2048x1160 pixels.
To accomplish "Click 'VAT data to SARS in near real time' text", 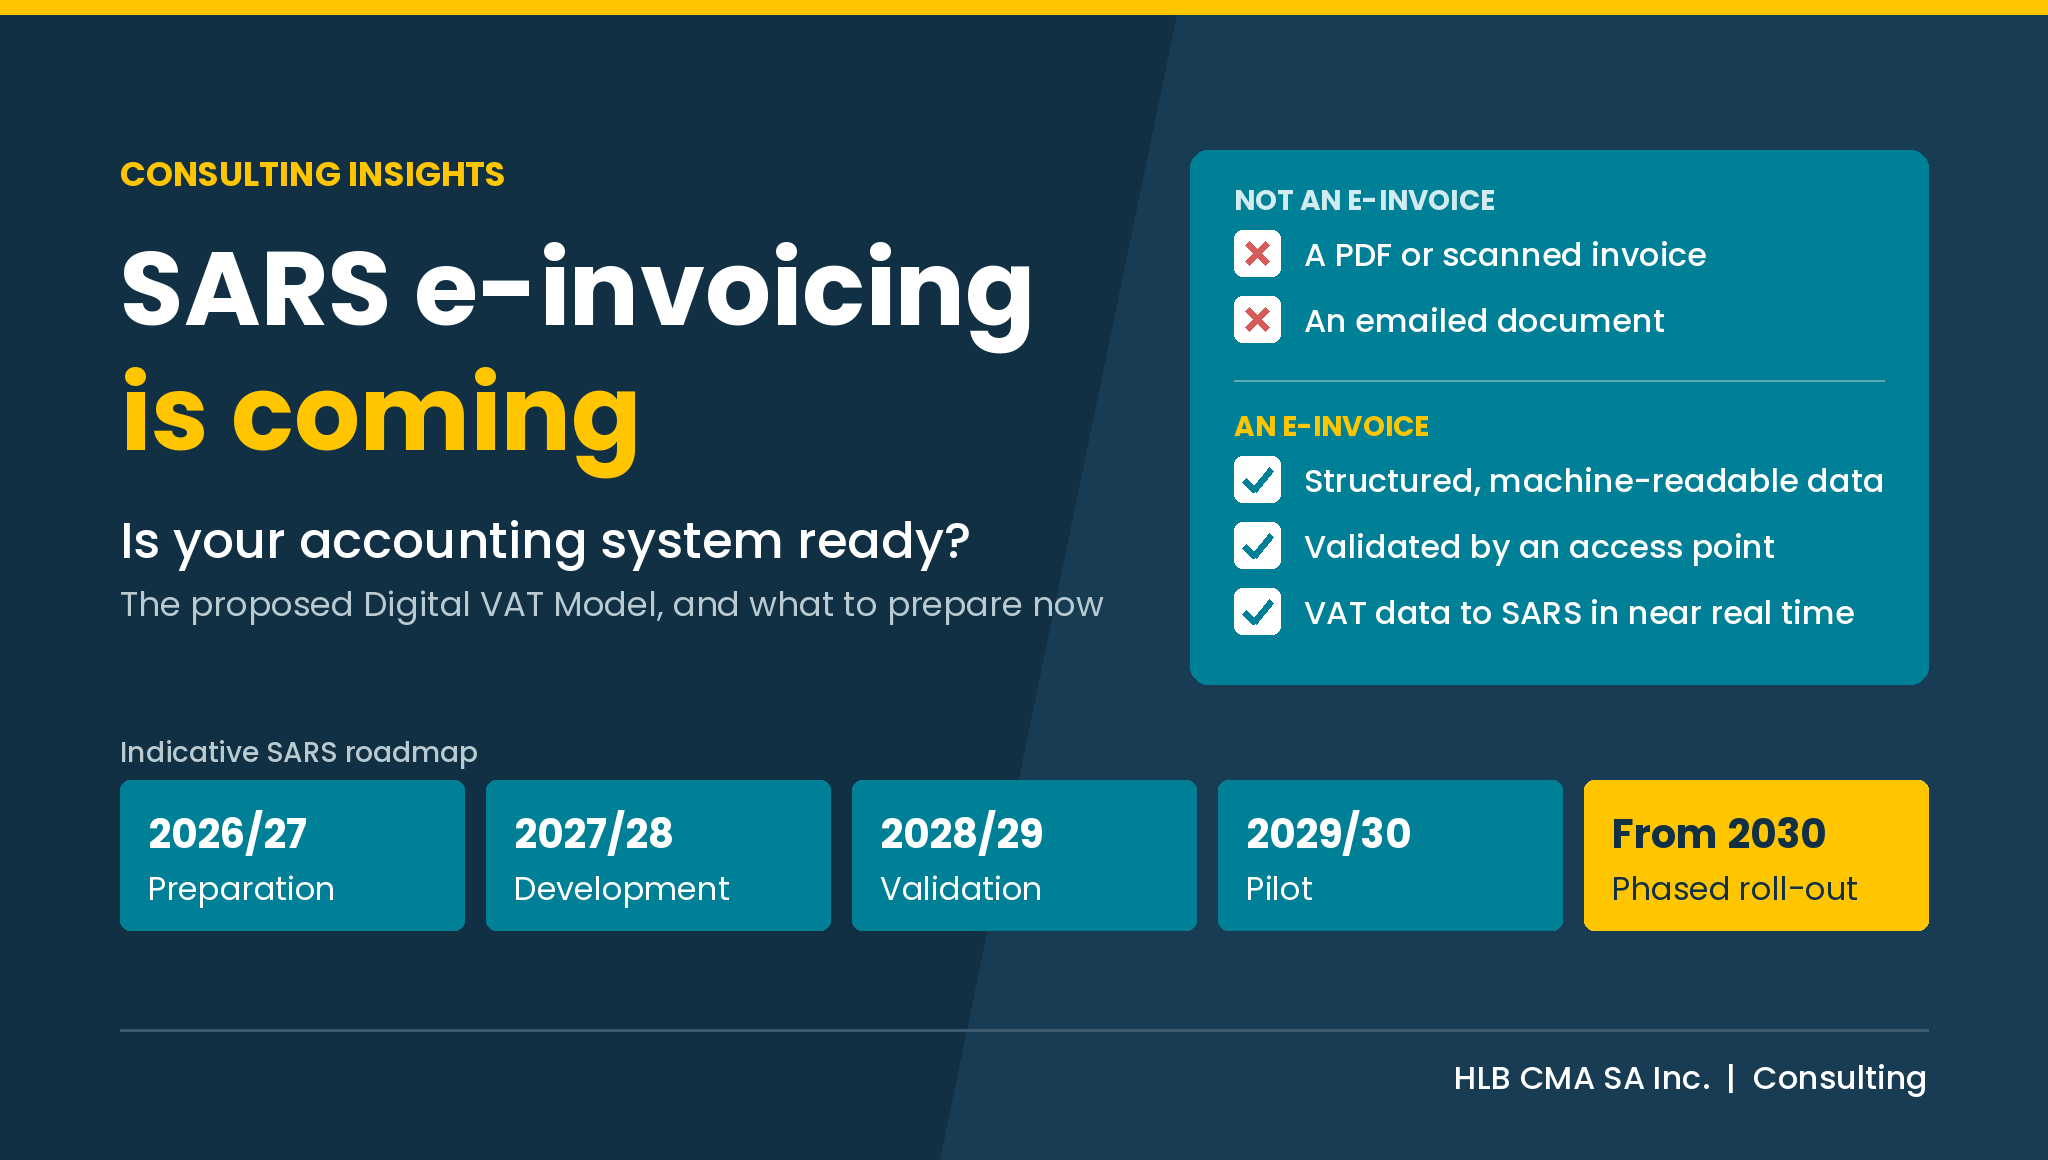I will point(1579,613).
